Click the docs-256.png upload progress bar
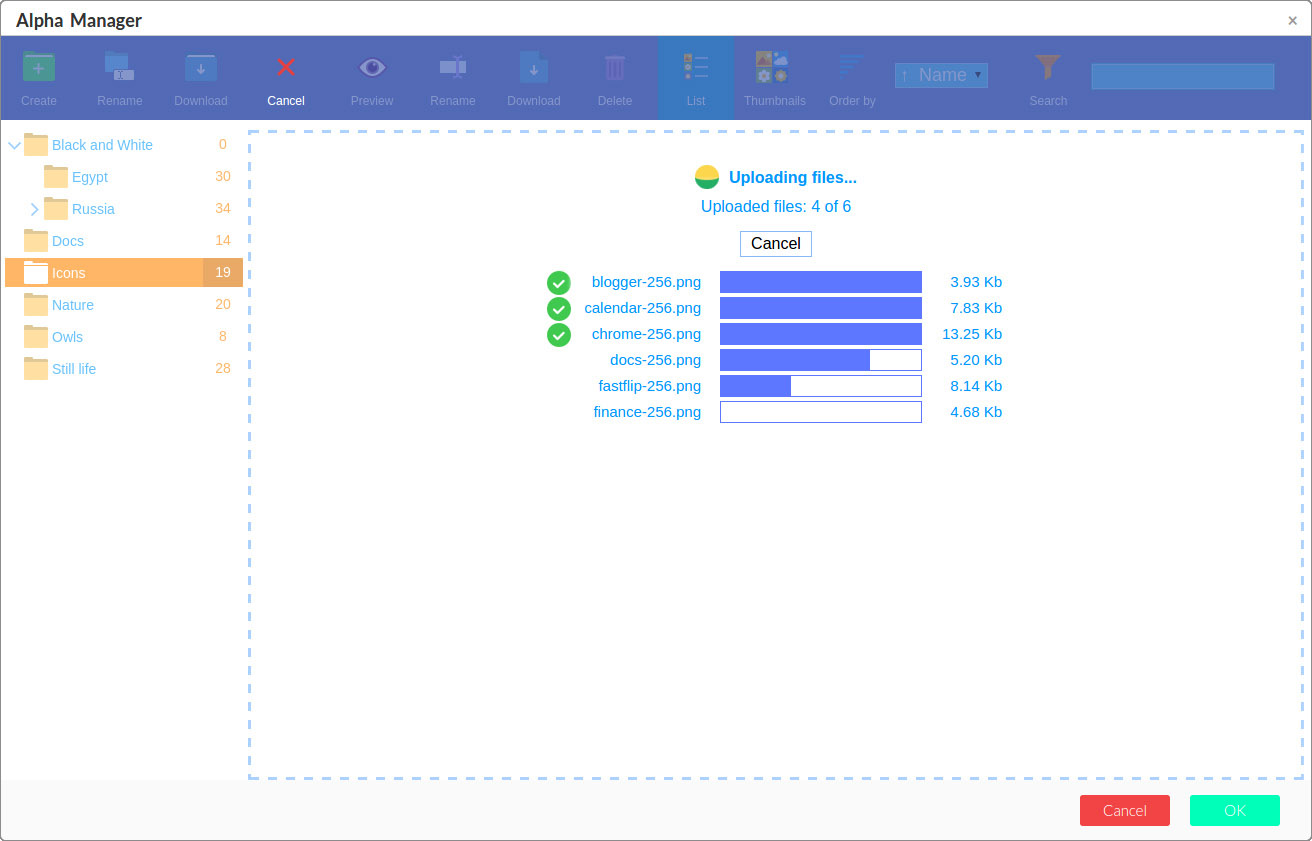This screenshot has width=1312, height=841. (x=820, y=360)
